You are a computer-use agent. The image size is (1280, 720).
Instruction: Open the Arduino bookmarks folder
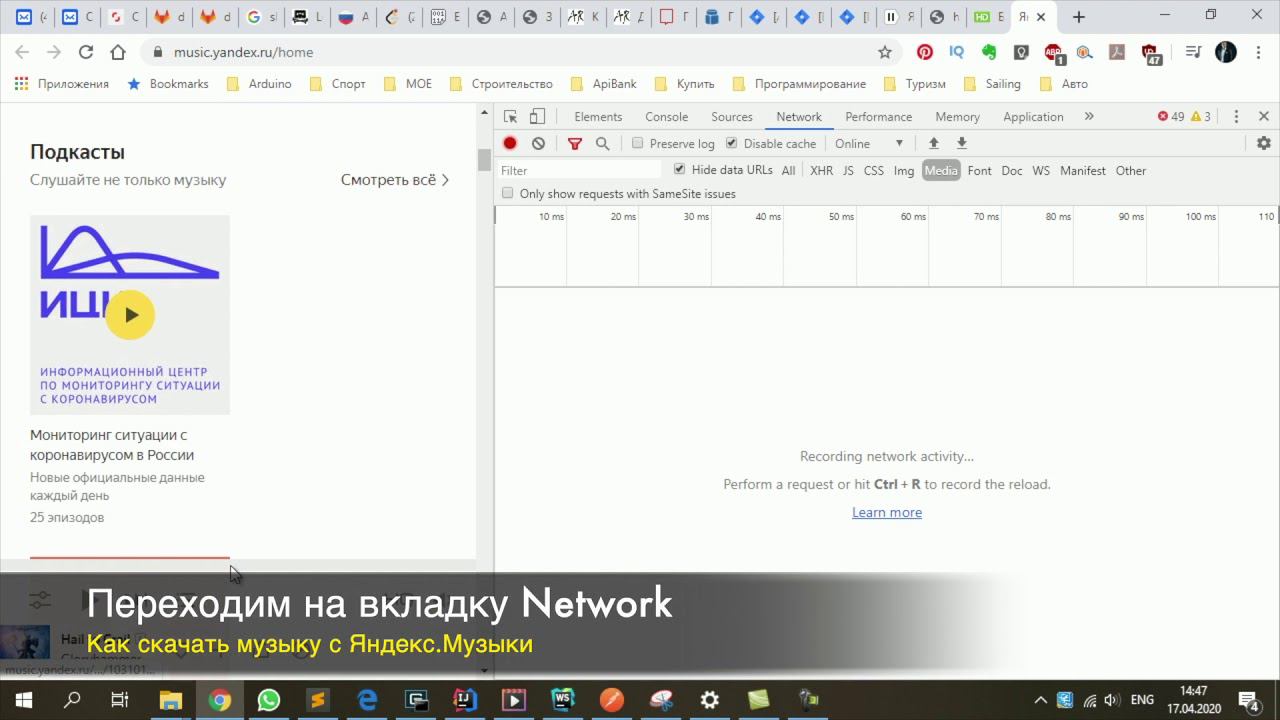point(259,84)
